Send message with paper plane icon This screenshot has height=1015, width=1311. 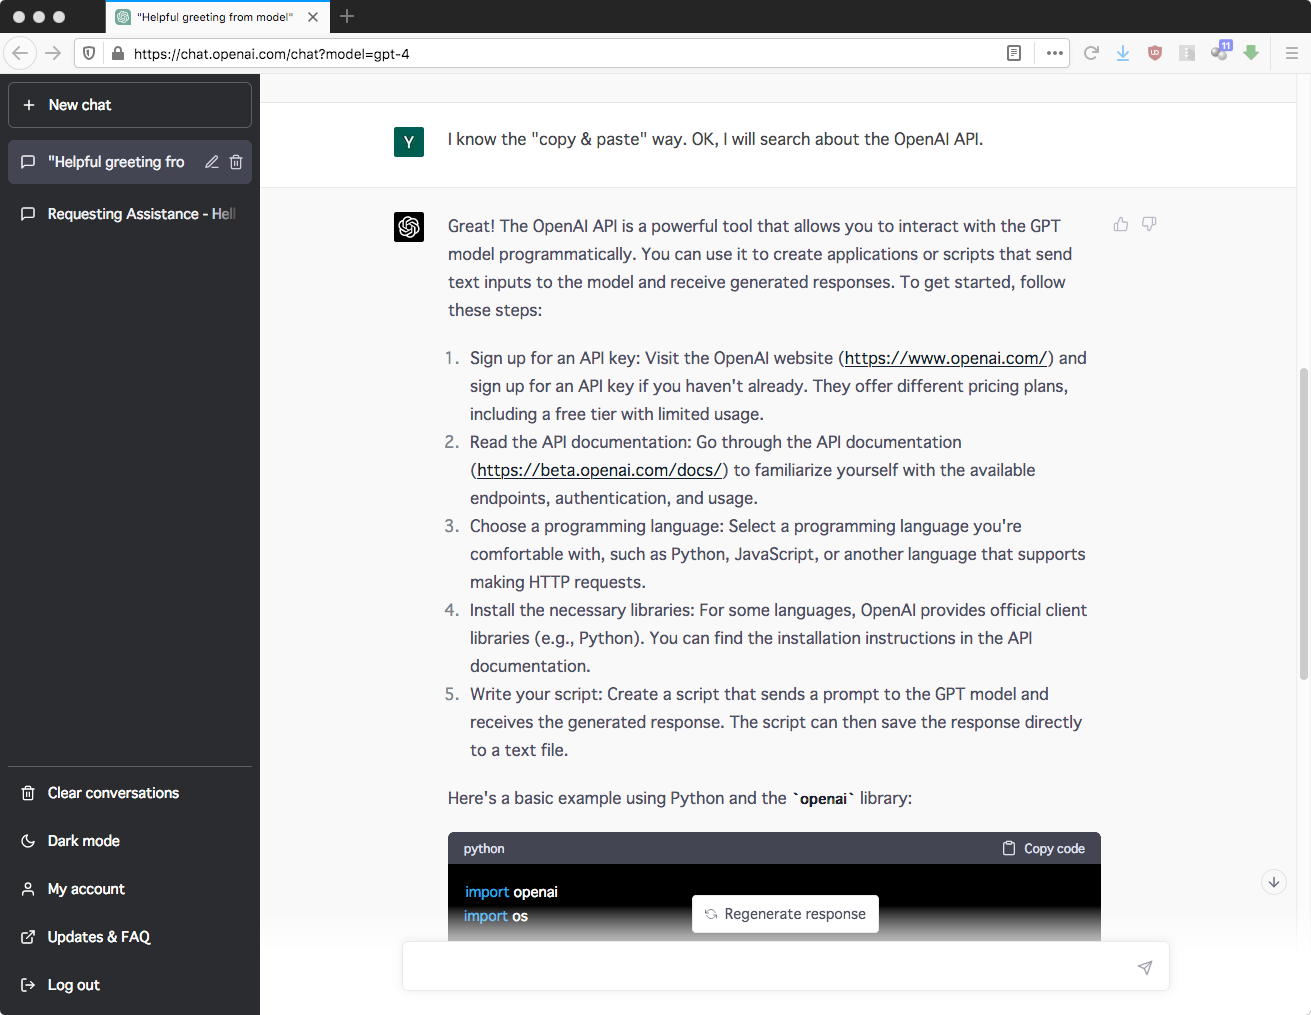coord(1145,967)
